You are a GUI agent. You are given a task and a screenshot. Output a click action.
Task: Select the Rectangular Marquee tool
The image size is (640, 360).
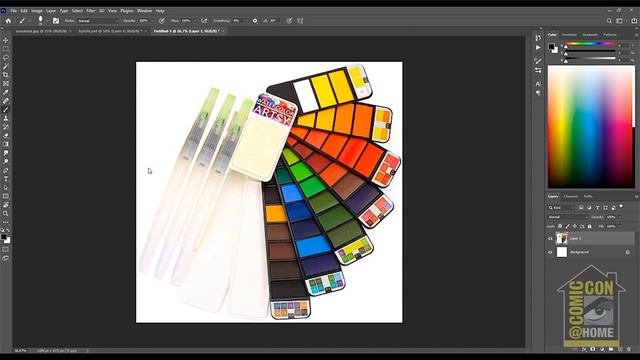6,49
